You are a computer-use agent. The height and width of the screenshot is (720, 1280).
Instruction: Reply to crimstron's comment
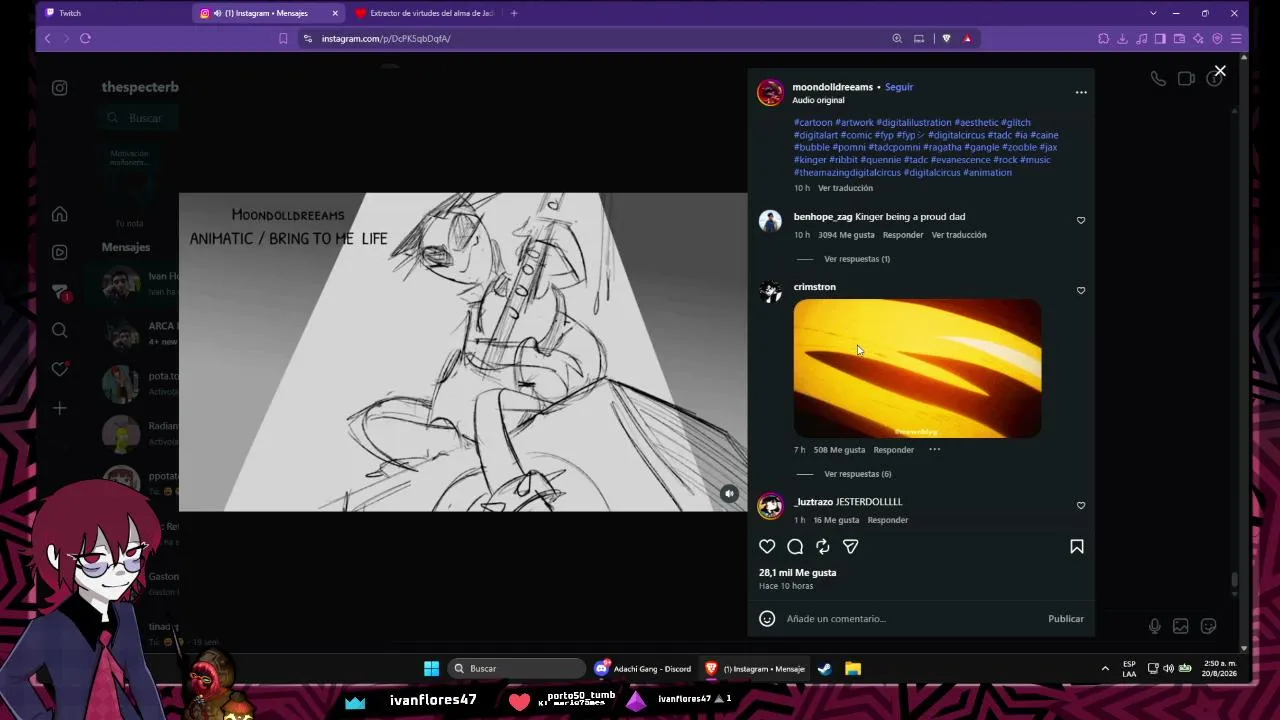click(x=894, y=450)
